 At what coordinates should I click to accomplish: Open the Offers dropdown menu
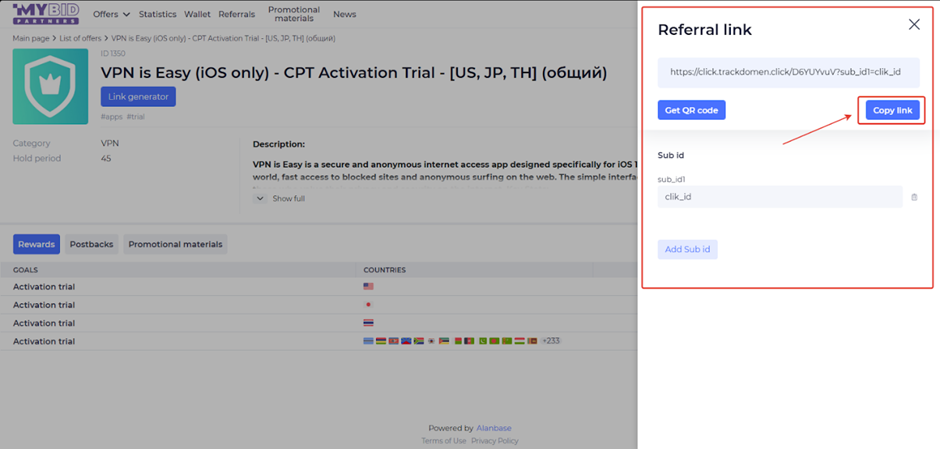point(112,14)
